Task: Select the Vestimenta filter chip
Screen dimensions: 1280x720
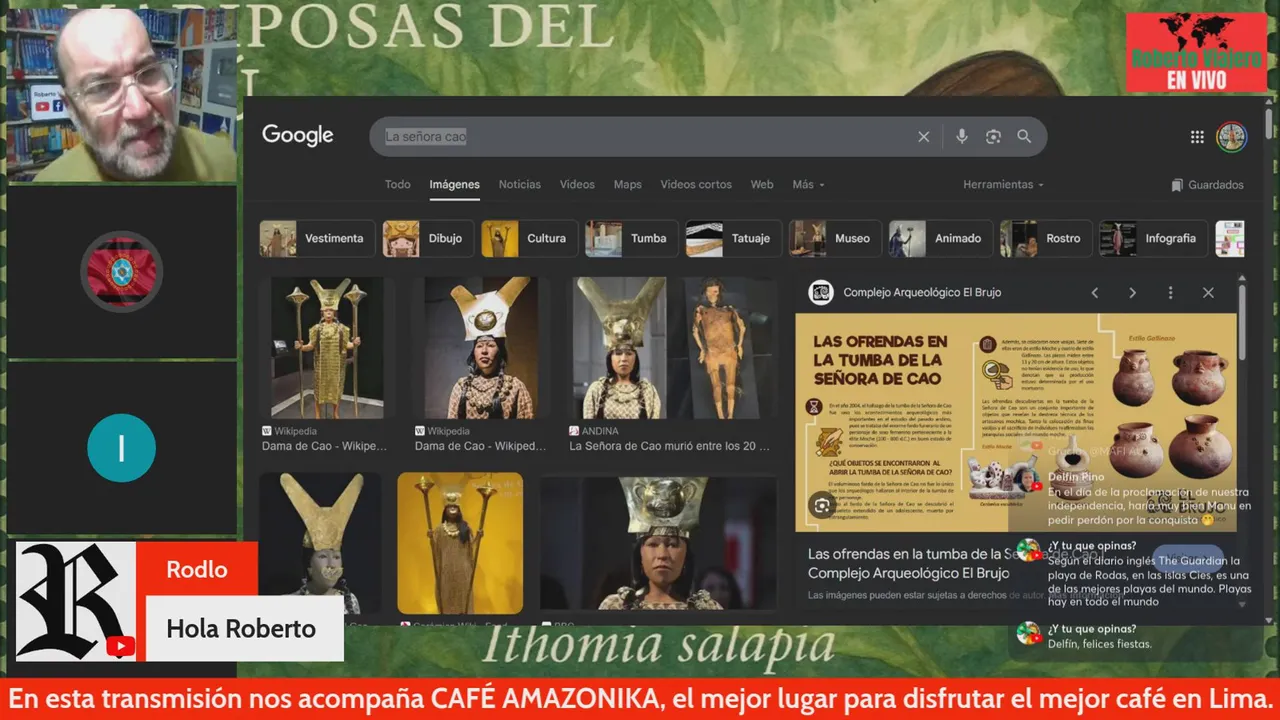Action: [317, 239]
